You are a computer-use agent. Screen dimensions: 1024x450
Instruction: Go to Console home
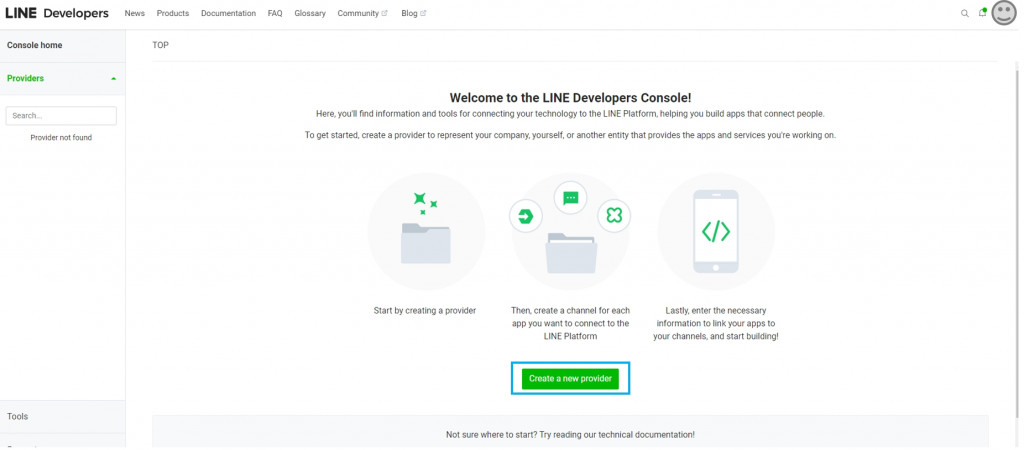[63, 46]
